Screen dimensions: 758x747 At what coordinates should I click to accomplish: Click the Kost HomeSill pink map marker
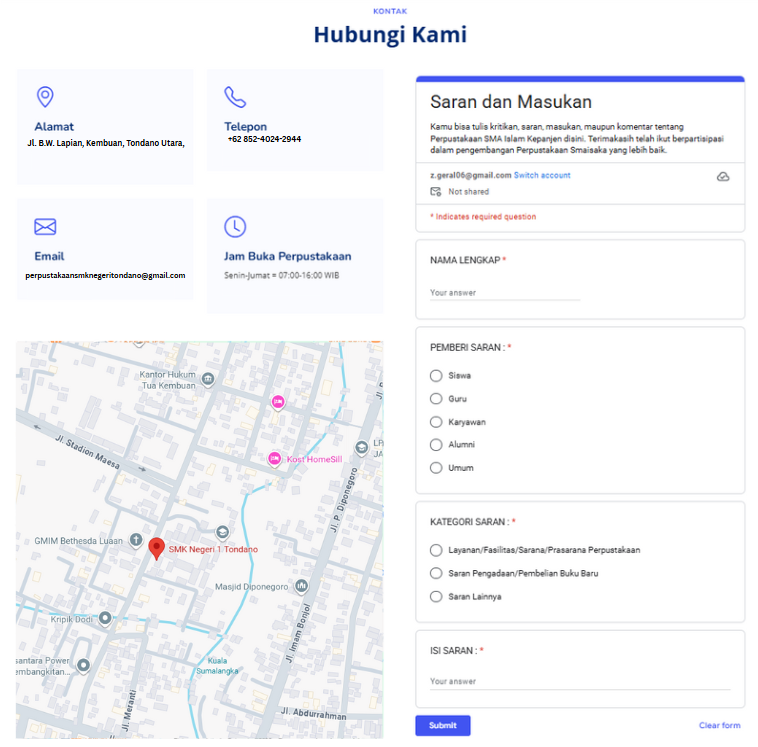275,459
